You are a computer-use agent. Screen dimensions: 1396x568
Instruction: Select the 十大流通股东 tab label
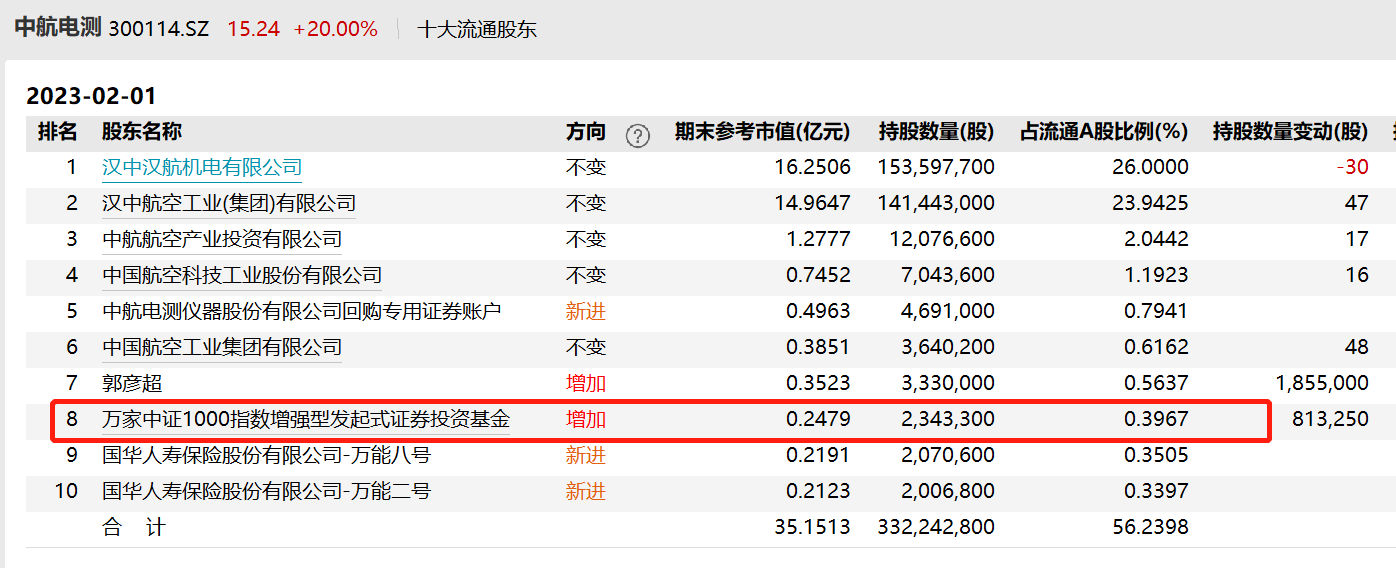[477, 29]
